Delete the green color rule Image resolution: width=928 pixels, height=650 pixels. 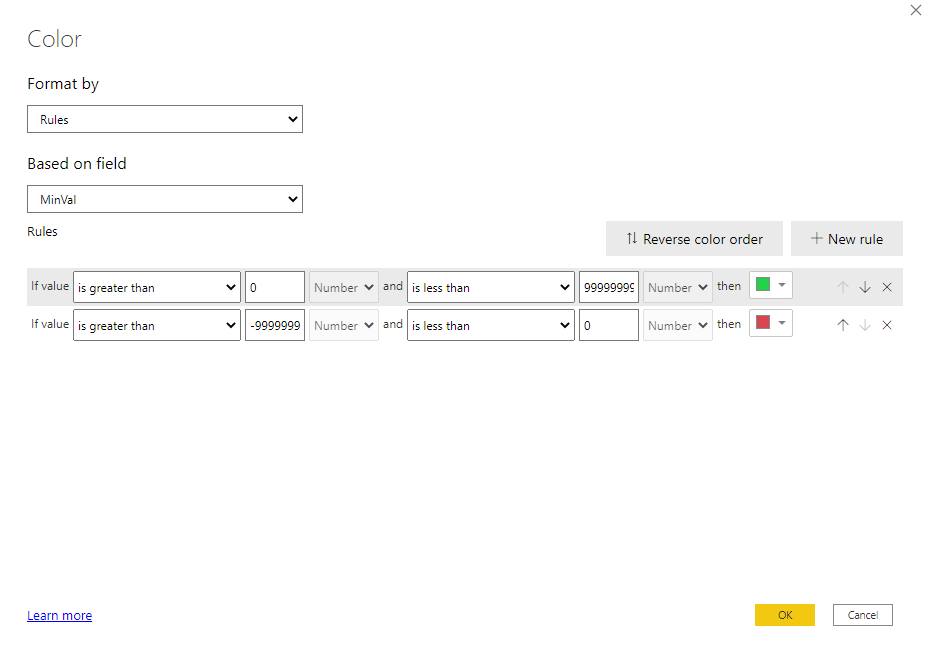tap(887, 287)
